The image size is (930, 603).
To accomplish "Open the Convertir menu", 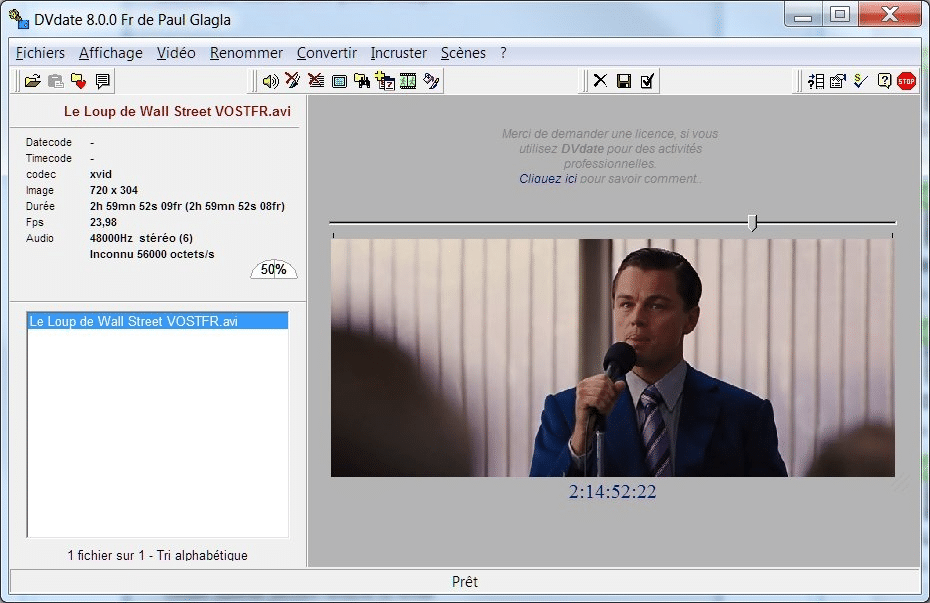I will pyautogui.click(x=327, y=53).
